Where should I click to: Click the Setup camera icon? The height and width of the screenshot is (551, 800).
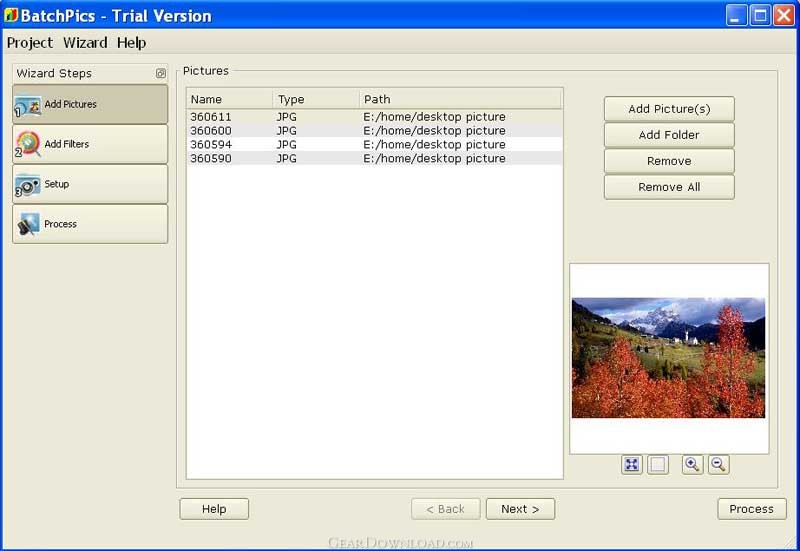(28, 185)
